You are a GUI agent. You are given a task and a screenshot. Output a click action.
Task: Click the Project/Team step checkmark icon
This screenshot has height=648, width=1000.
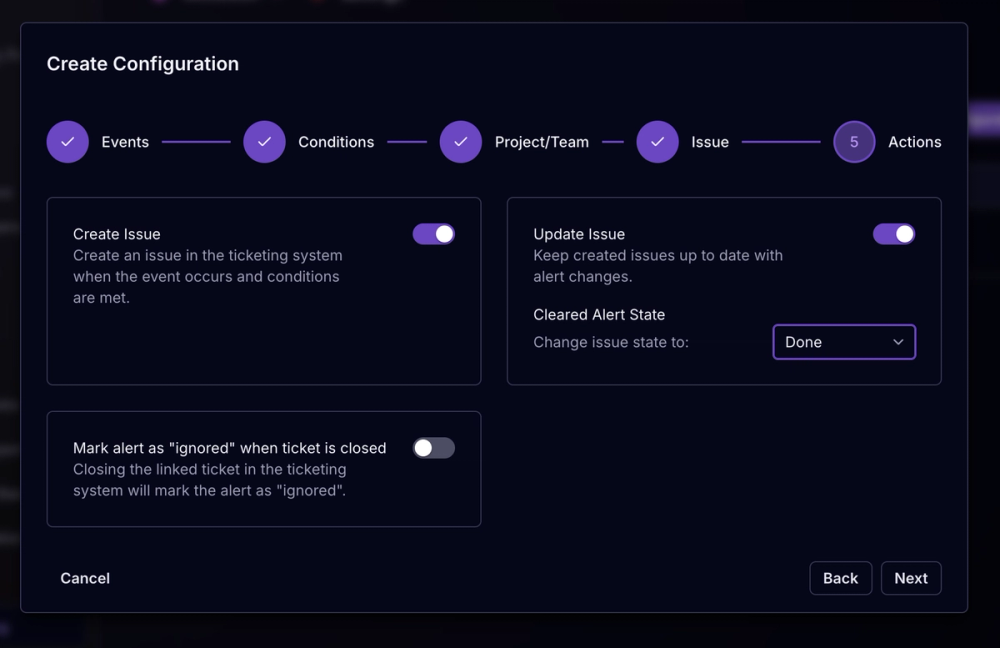tap(461, 142)
